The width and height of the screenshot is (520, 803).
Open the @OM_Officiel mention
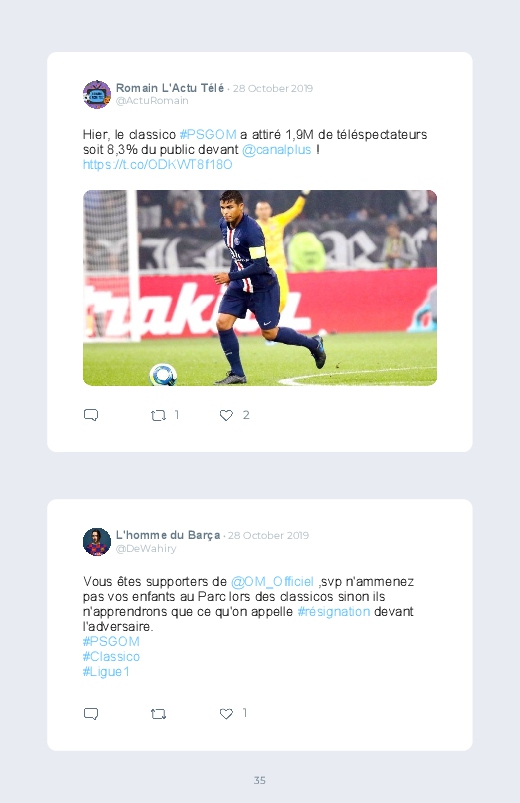point(272,582)
